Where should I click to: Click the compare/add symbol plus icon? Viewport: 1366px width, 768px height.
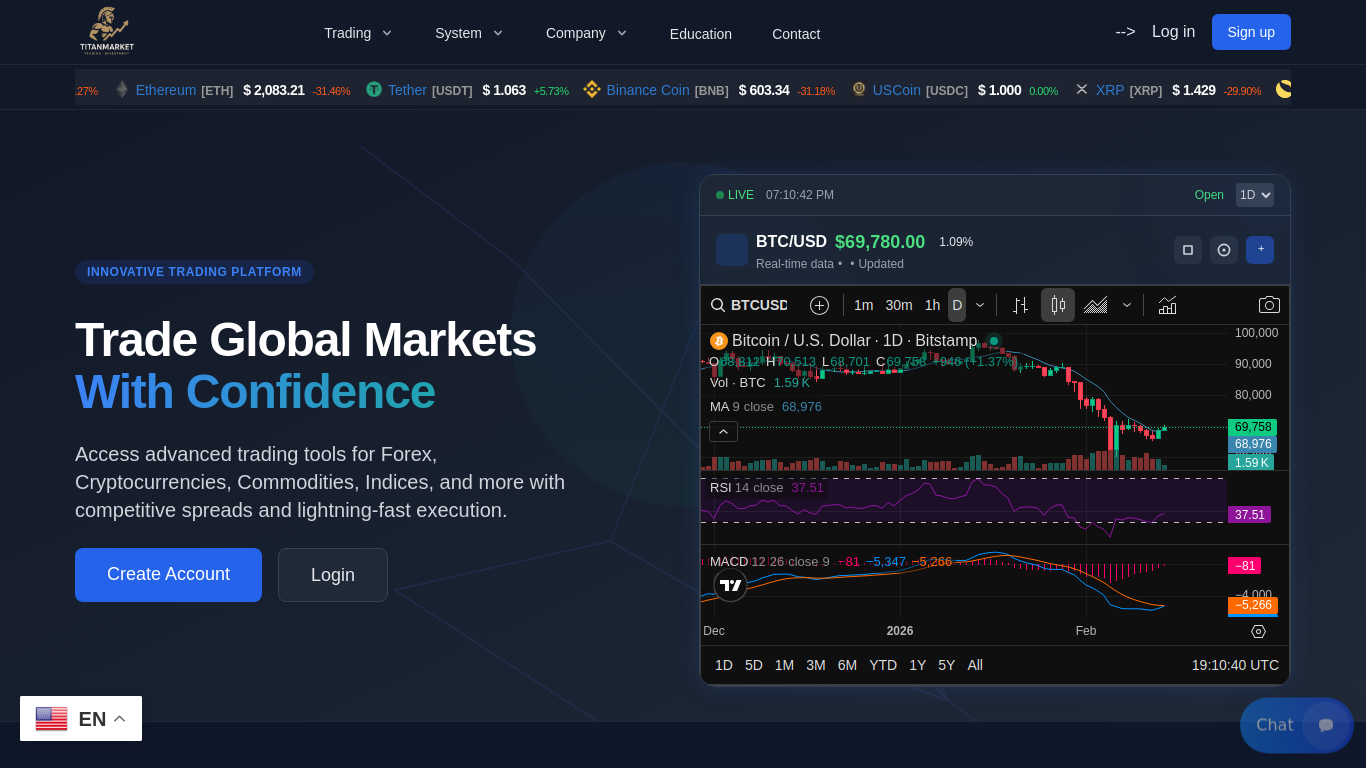coord(819,305)
